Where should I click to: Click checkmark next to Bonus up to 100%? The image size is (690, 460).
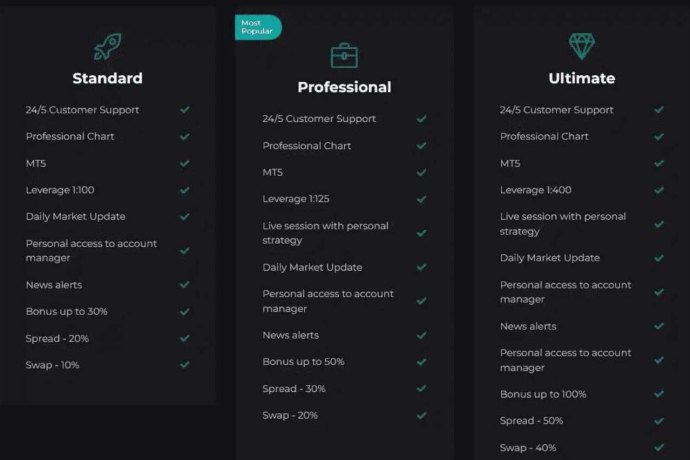659,394
